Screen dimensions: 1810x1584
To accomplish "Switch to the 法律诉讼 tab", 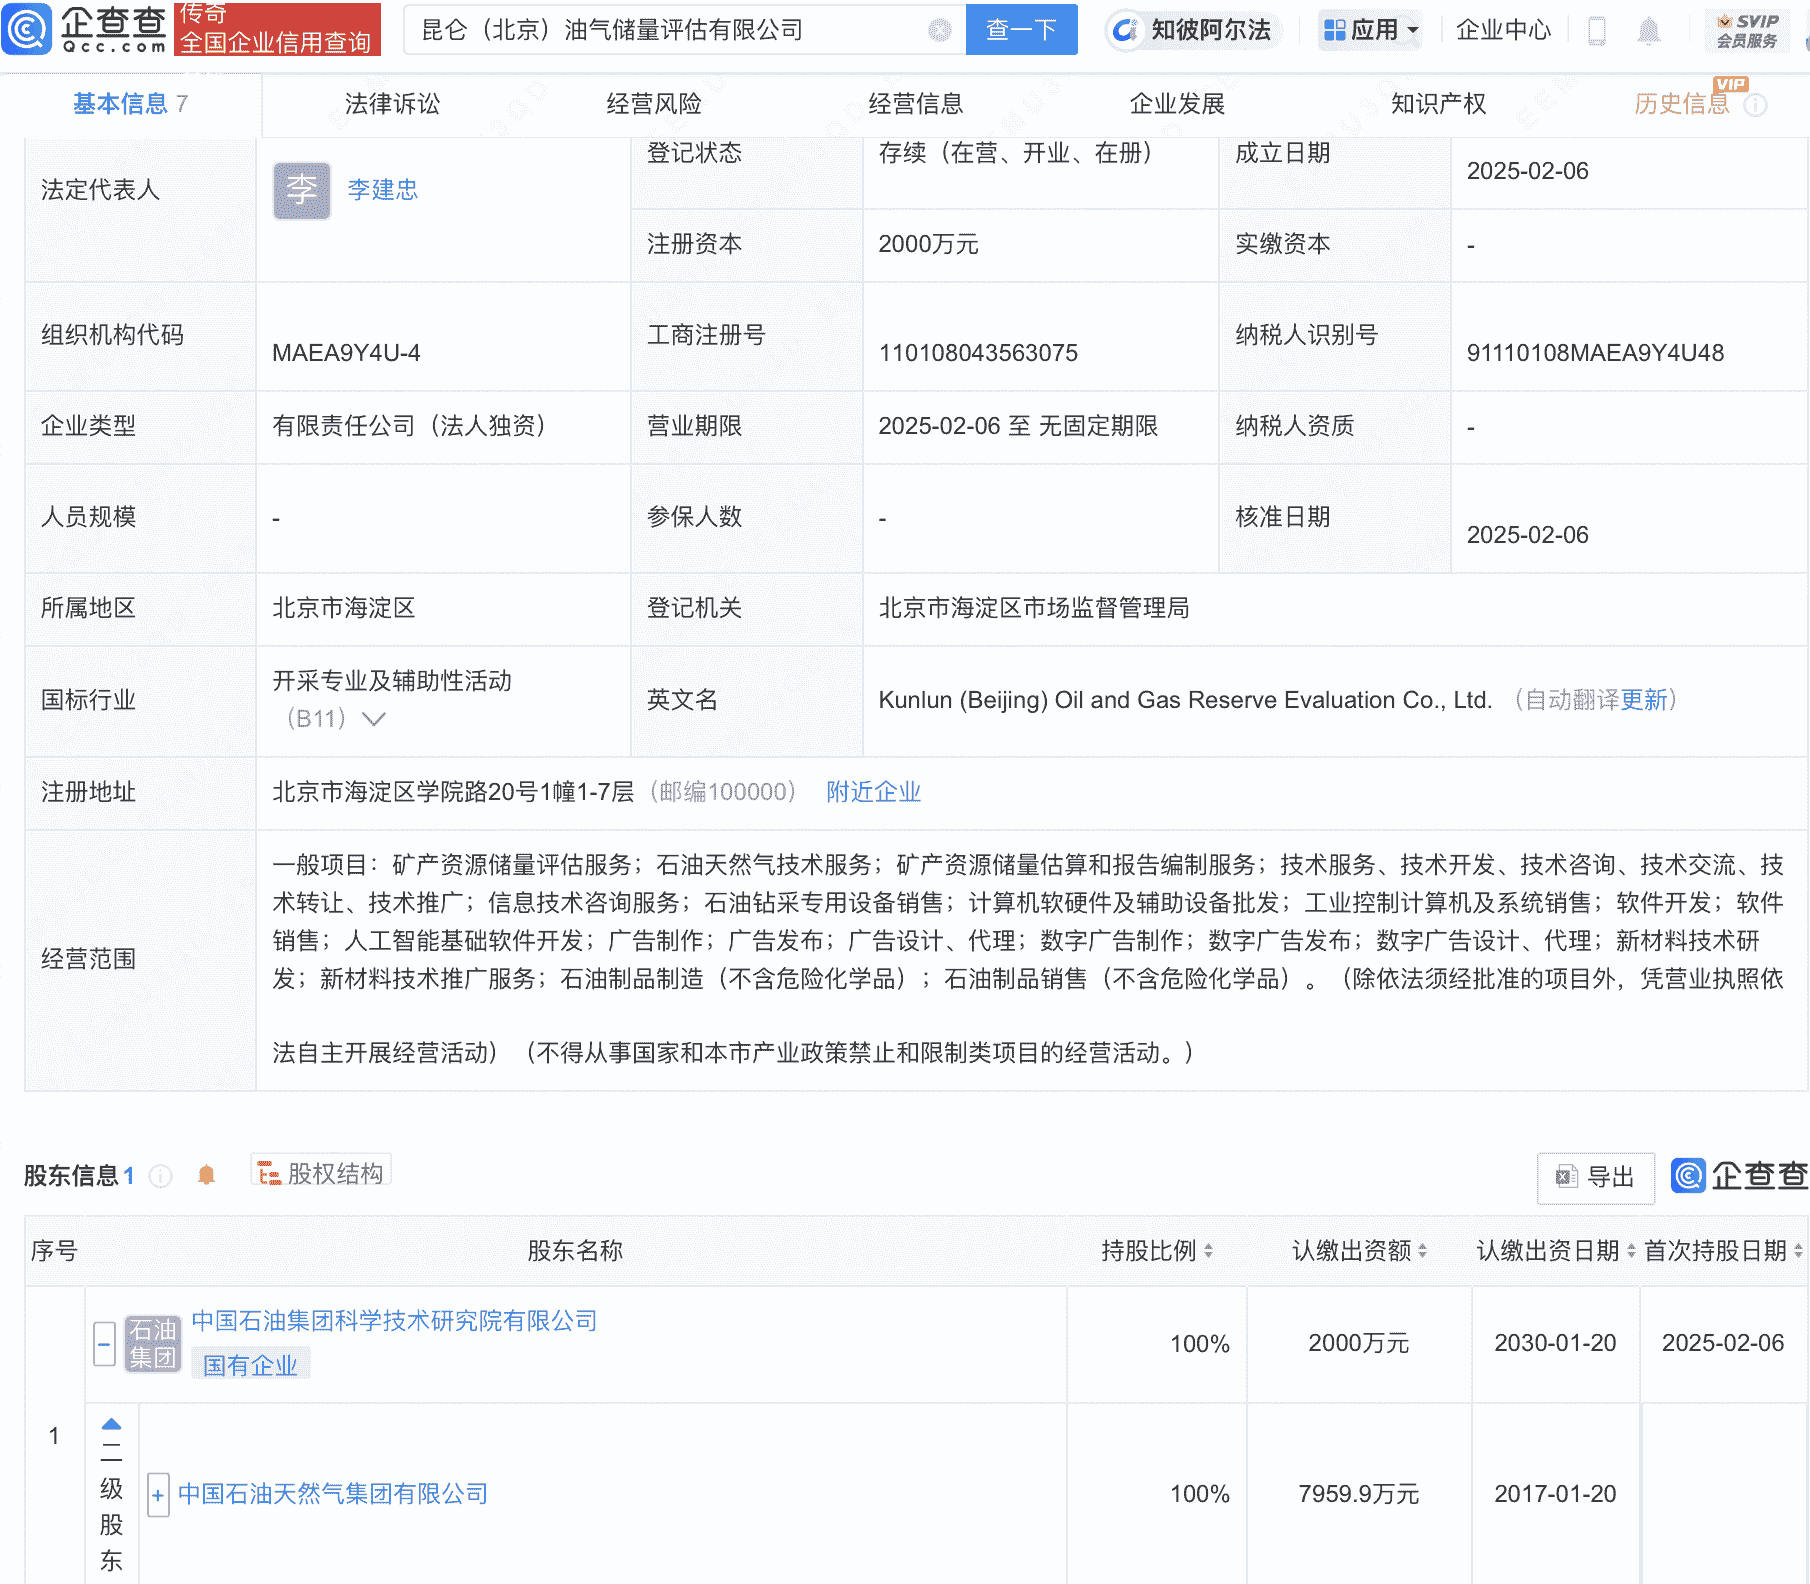I will (392, 103).
